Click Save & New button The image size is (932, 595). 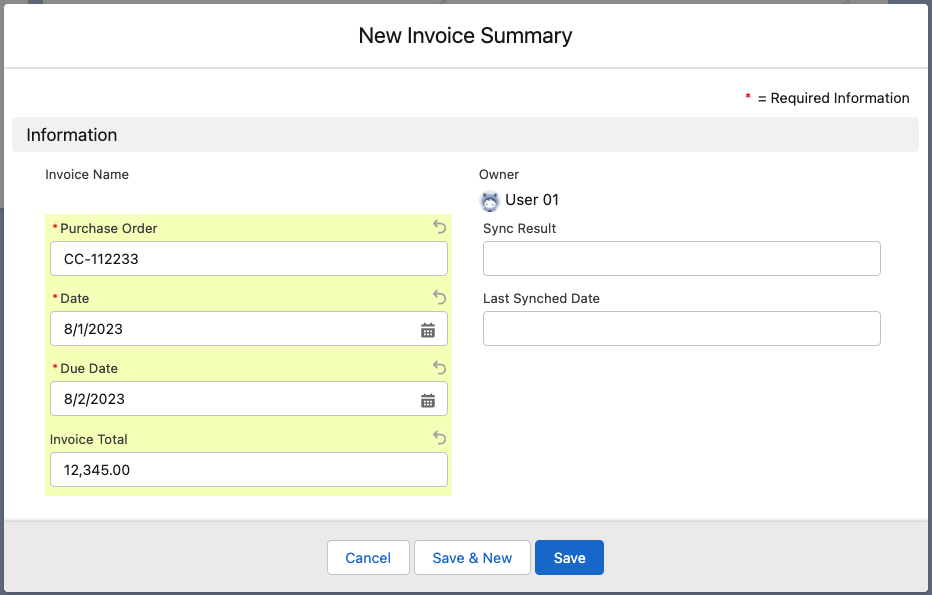472,558
